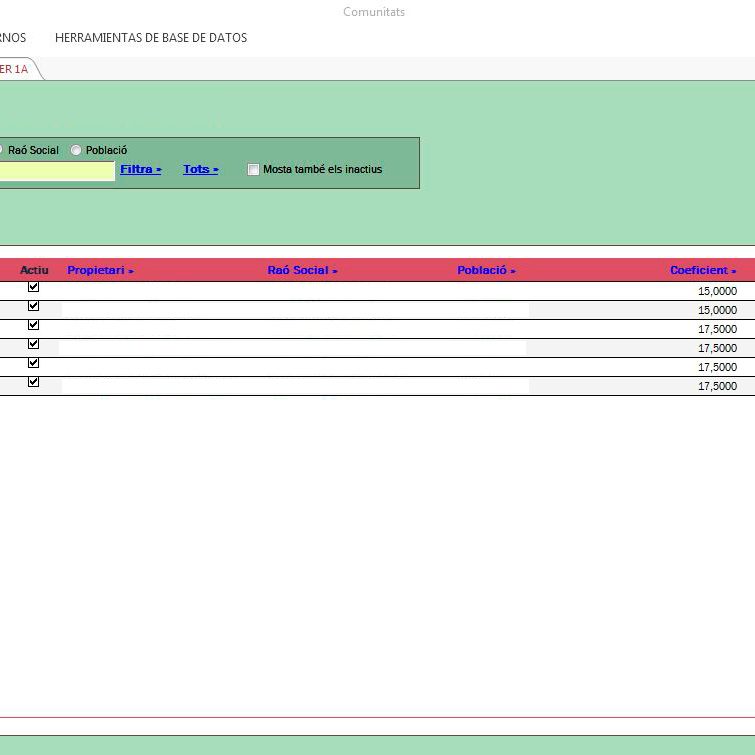The width and height of the screenshot is (755, 755).
Task: Sort by the Coeficient column header
Action: [x=703, y=270]
